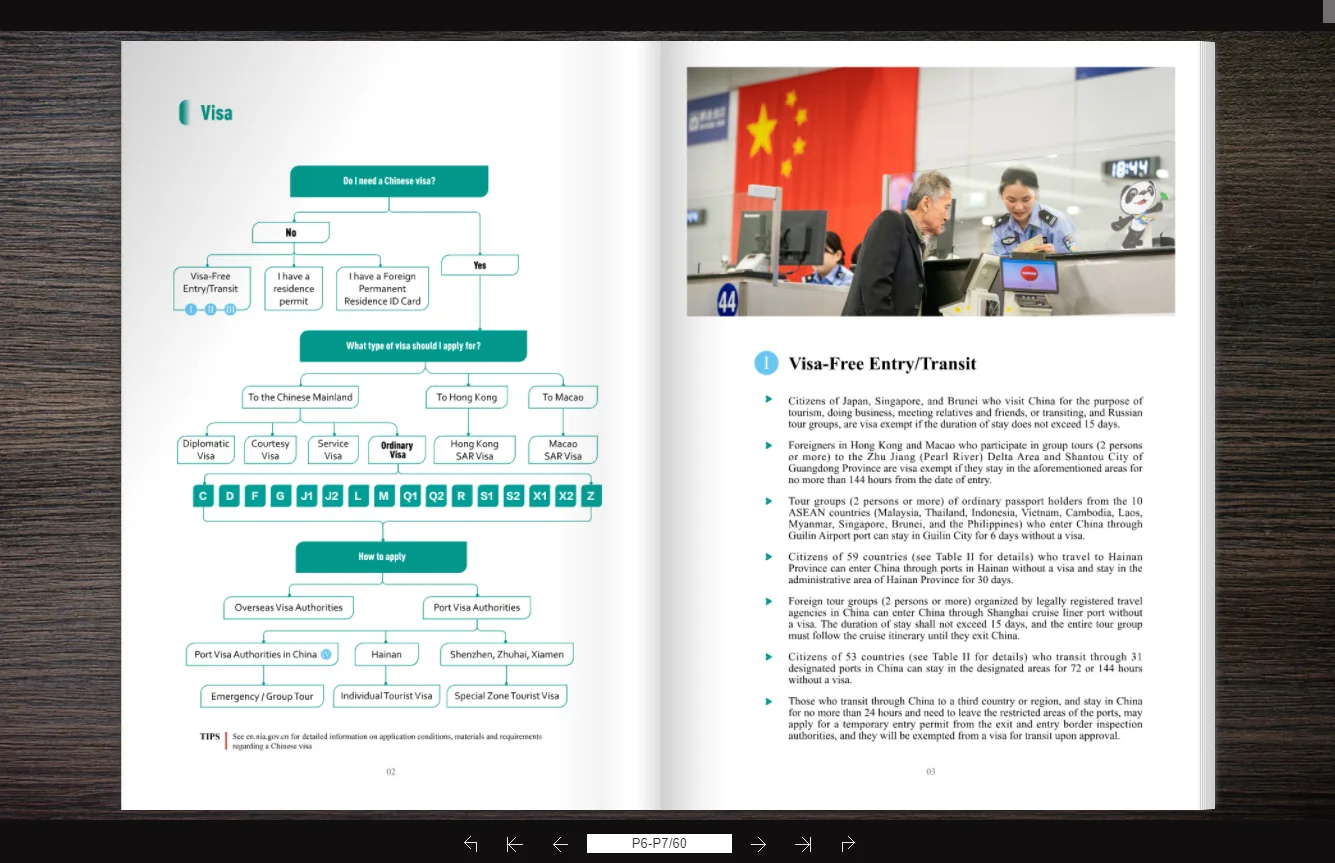Jump to the first page of the flipbook
Image resolution: width=1335 pixels, height=863 pixels.
[514, 844]
